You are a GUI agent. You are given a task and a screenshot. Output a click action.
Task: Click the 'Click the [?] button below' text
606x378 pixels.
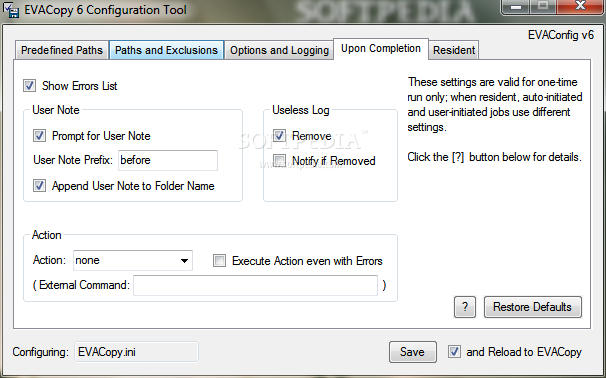coord(494,157)
